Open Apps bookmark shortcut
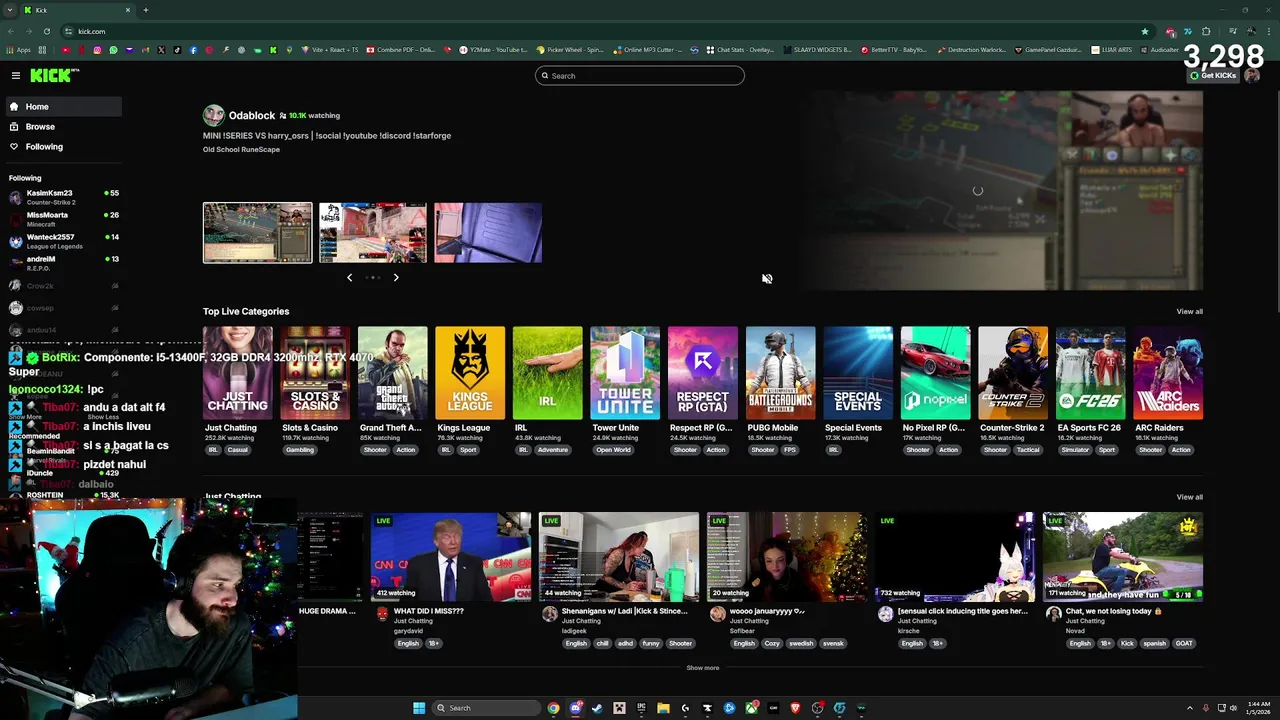The image size is (1280, 720). tap(19, 50)
